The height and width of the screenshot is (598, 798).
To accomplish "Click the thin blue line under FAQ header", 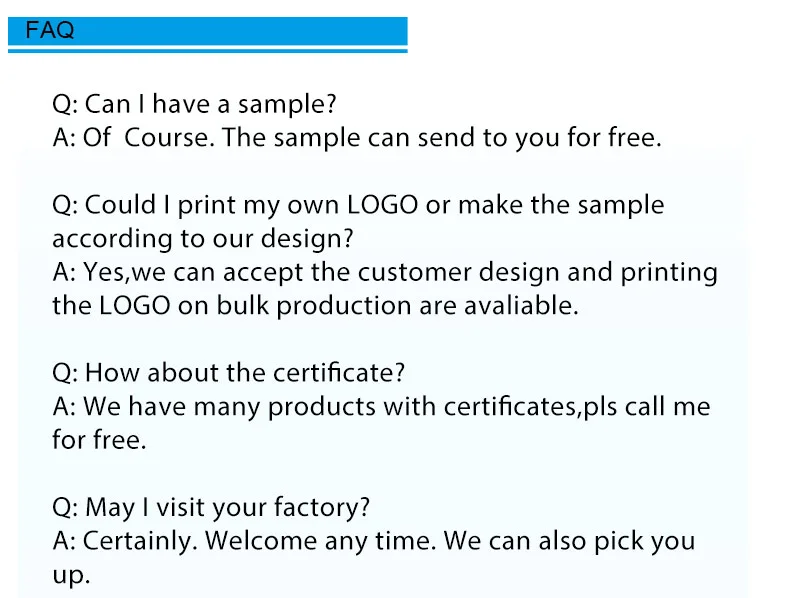I will point(207,50).
